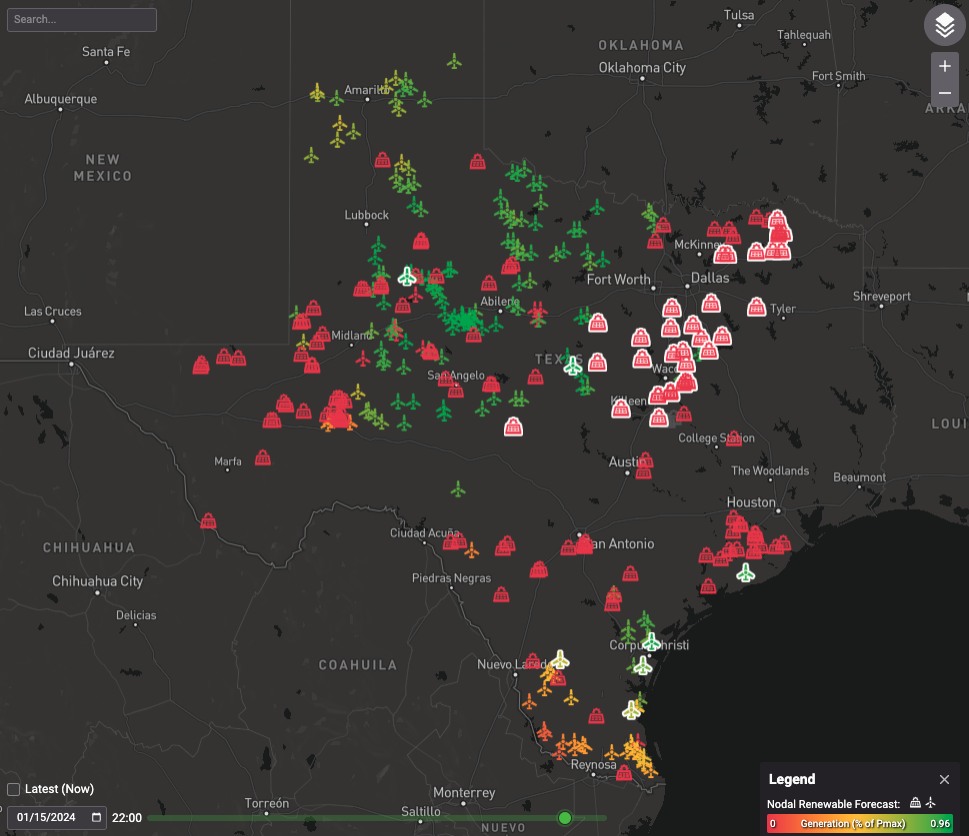Image resolution: width=969 pixels, height=836 pixels.
Task: Close the Legend panel
Action: point(944,780)
